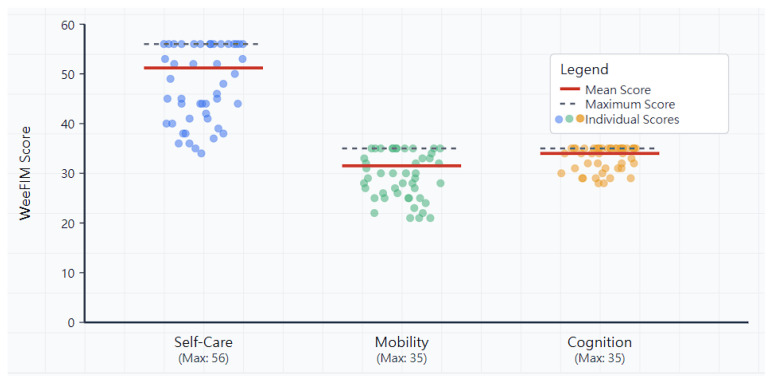Click the WeeFIM Score y-axis title
Screen dimensions: 772x380
[x=25, y=173]
